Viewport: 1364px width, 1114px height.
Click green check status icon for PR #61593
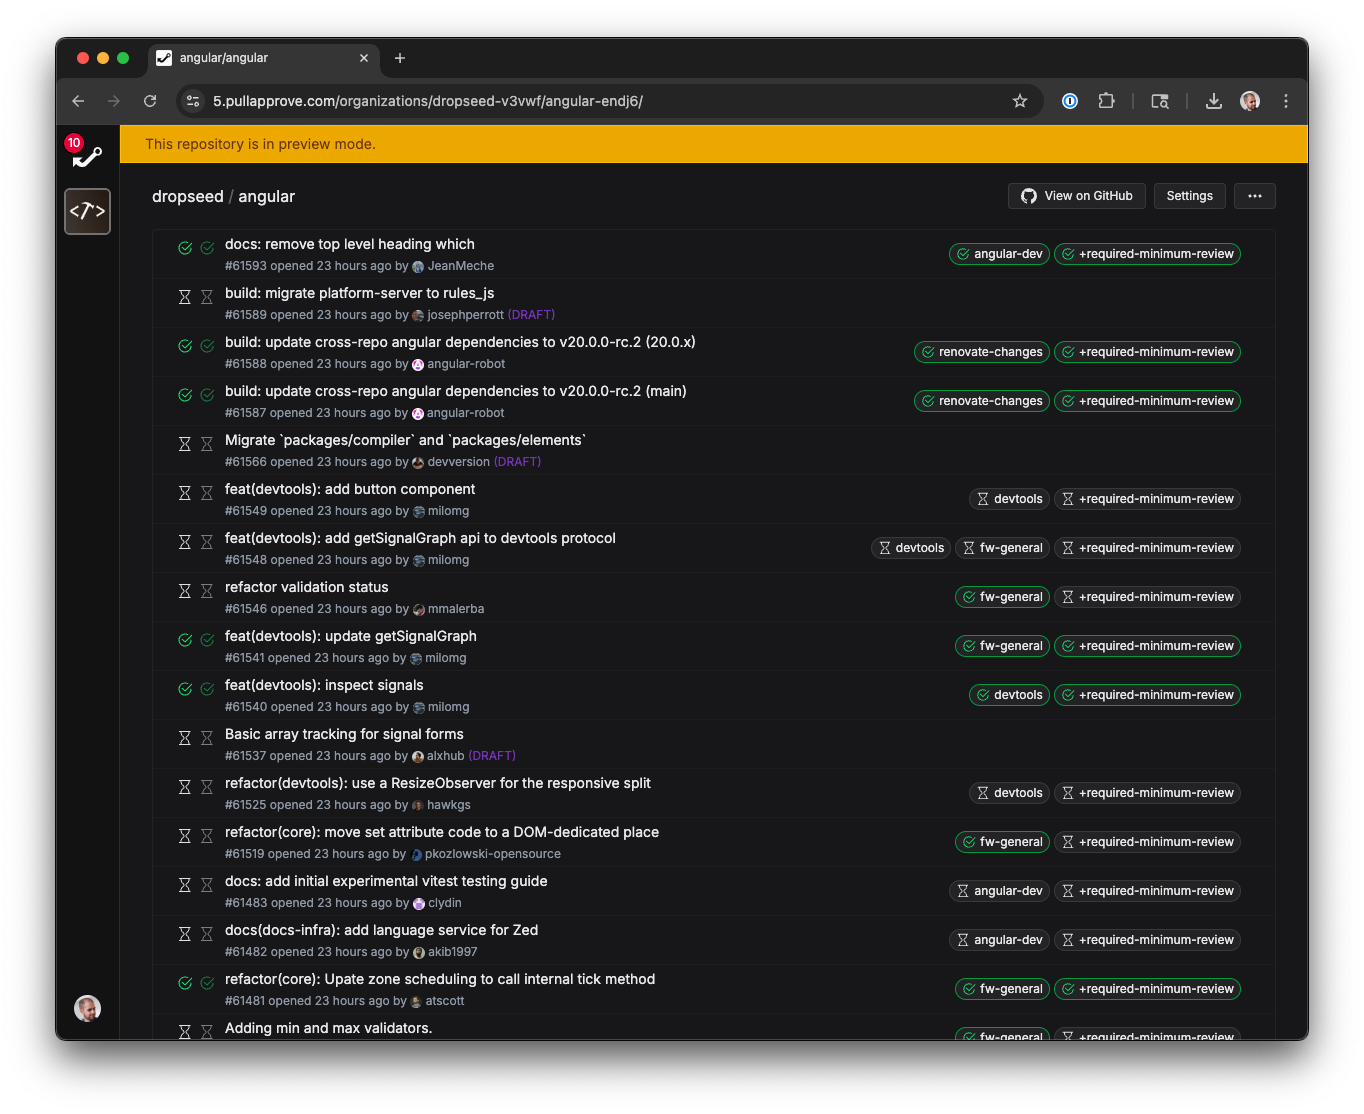coord(185,248)
